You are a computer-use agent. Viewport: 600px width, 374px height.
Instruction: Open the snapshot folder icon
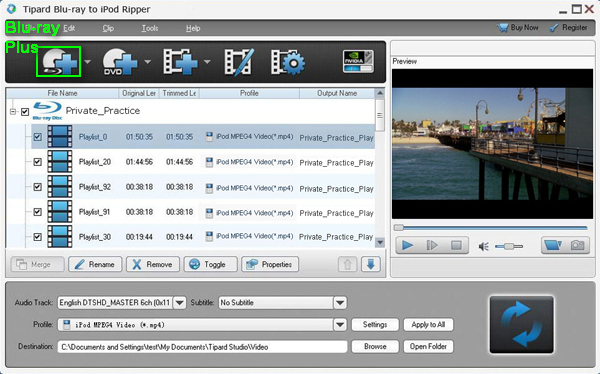(x=553, y=245)
